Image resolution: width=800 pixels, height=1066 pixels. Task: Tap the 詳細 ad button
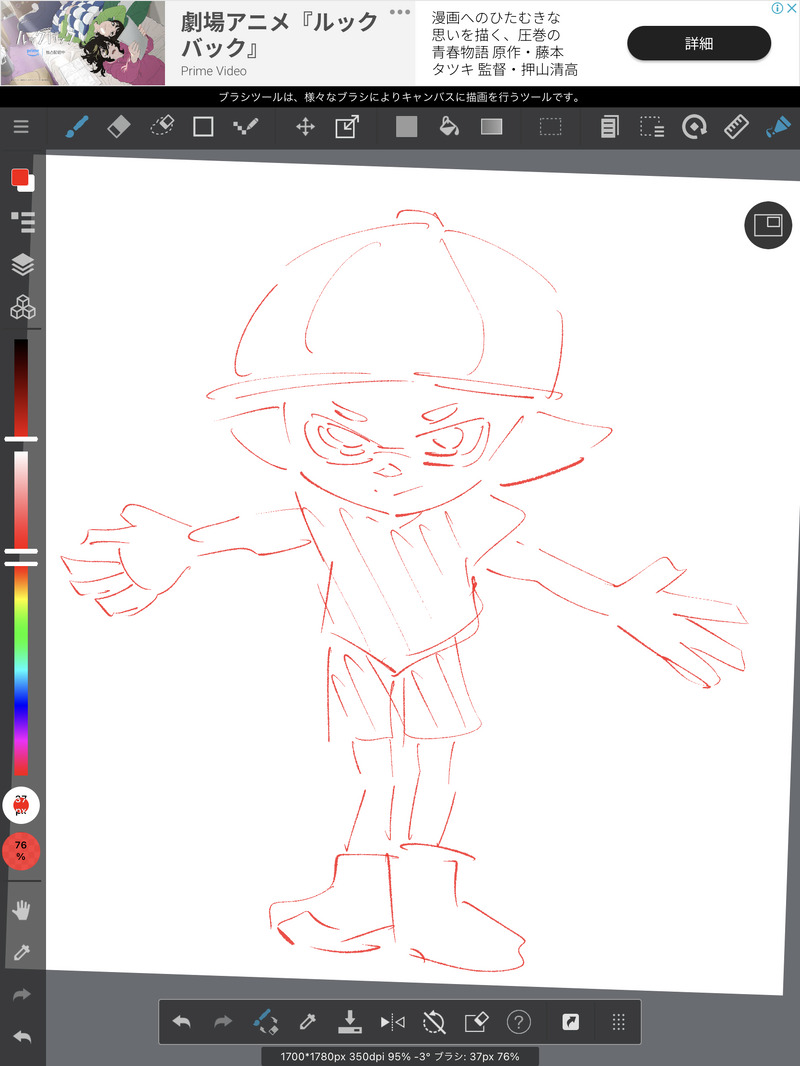pos(699,44)
